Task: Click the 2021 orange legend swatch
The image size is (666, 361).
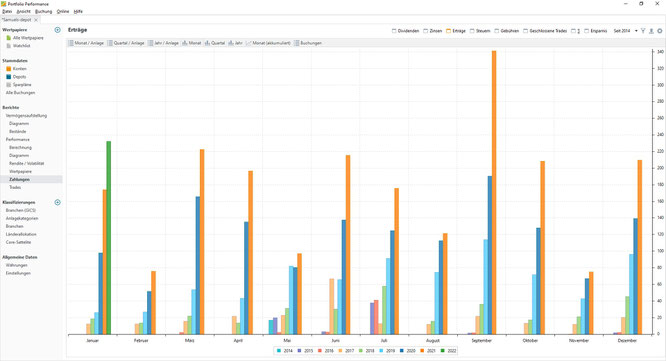Action: coord(423,351)
